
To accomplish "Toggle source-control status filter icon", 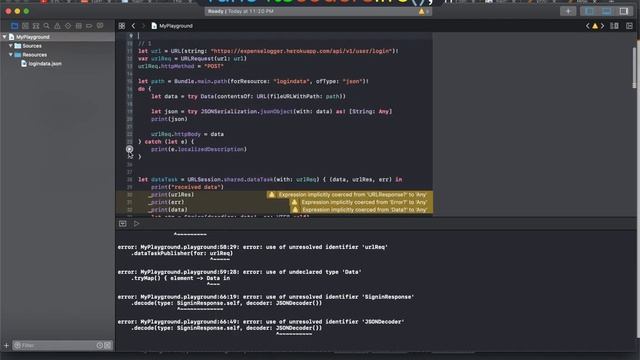I will pos(107,345).
